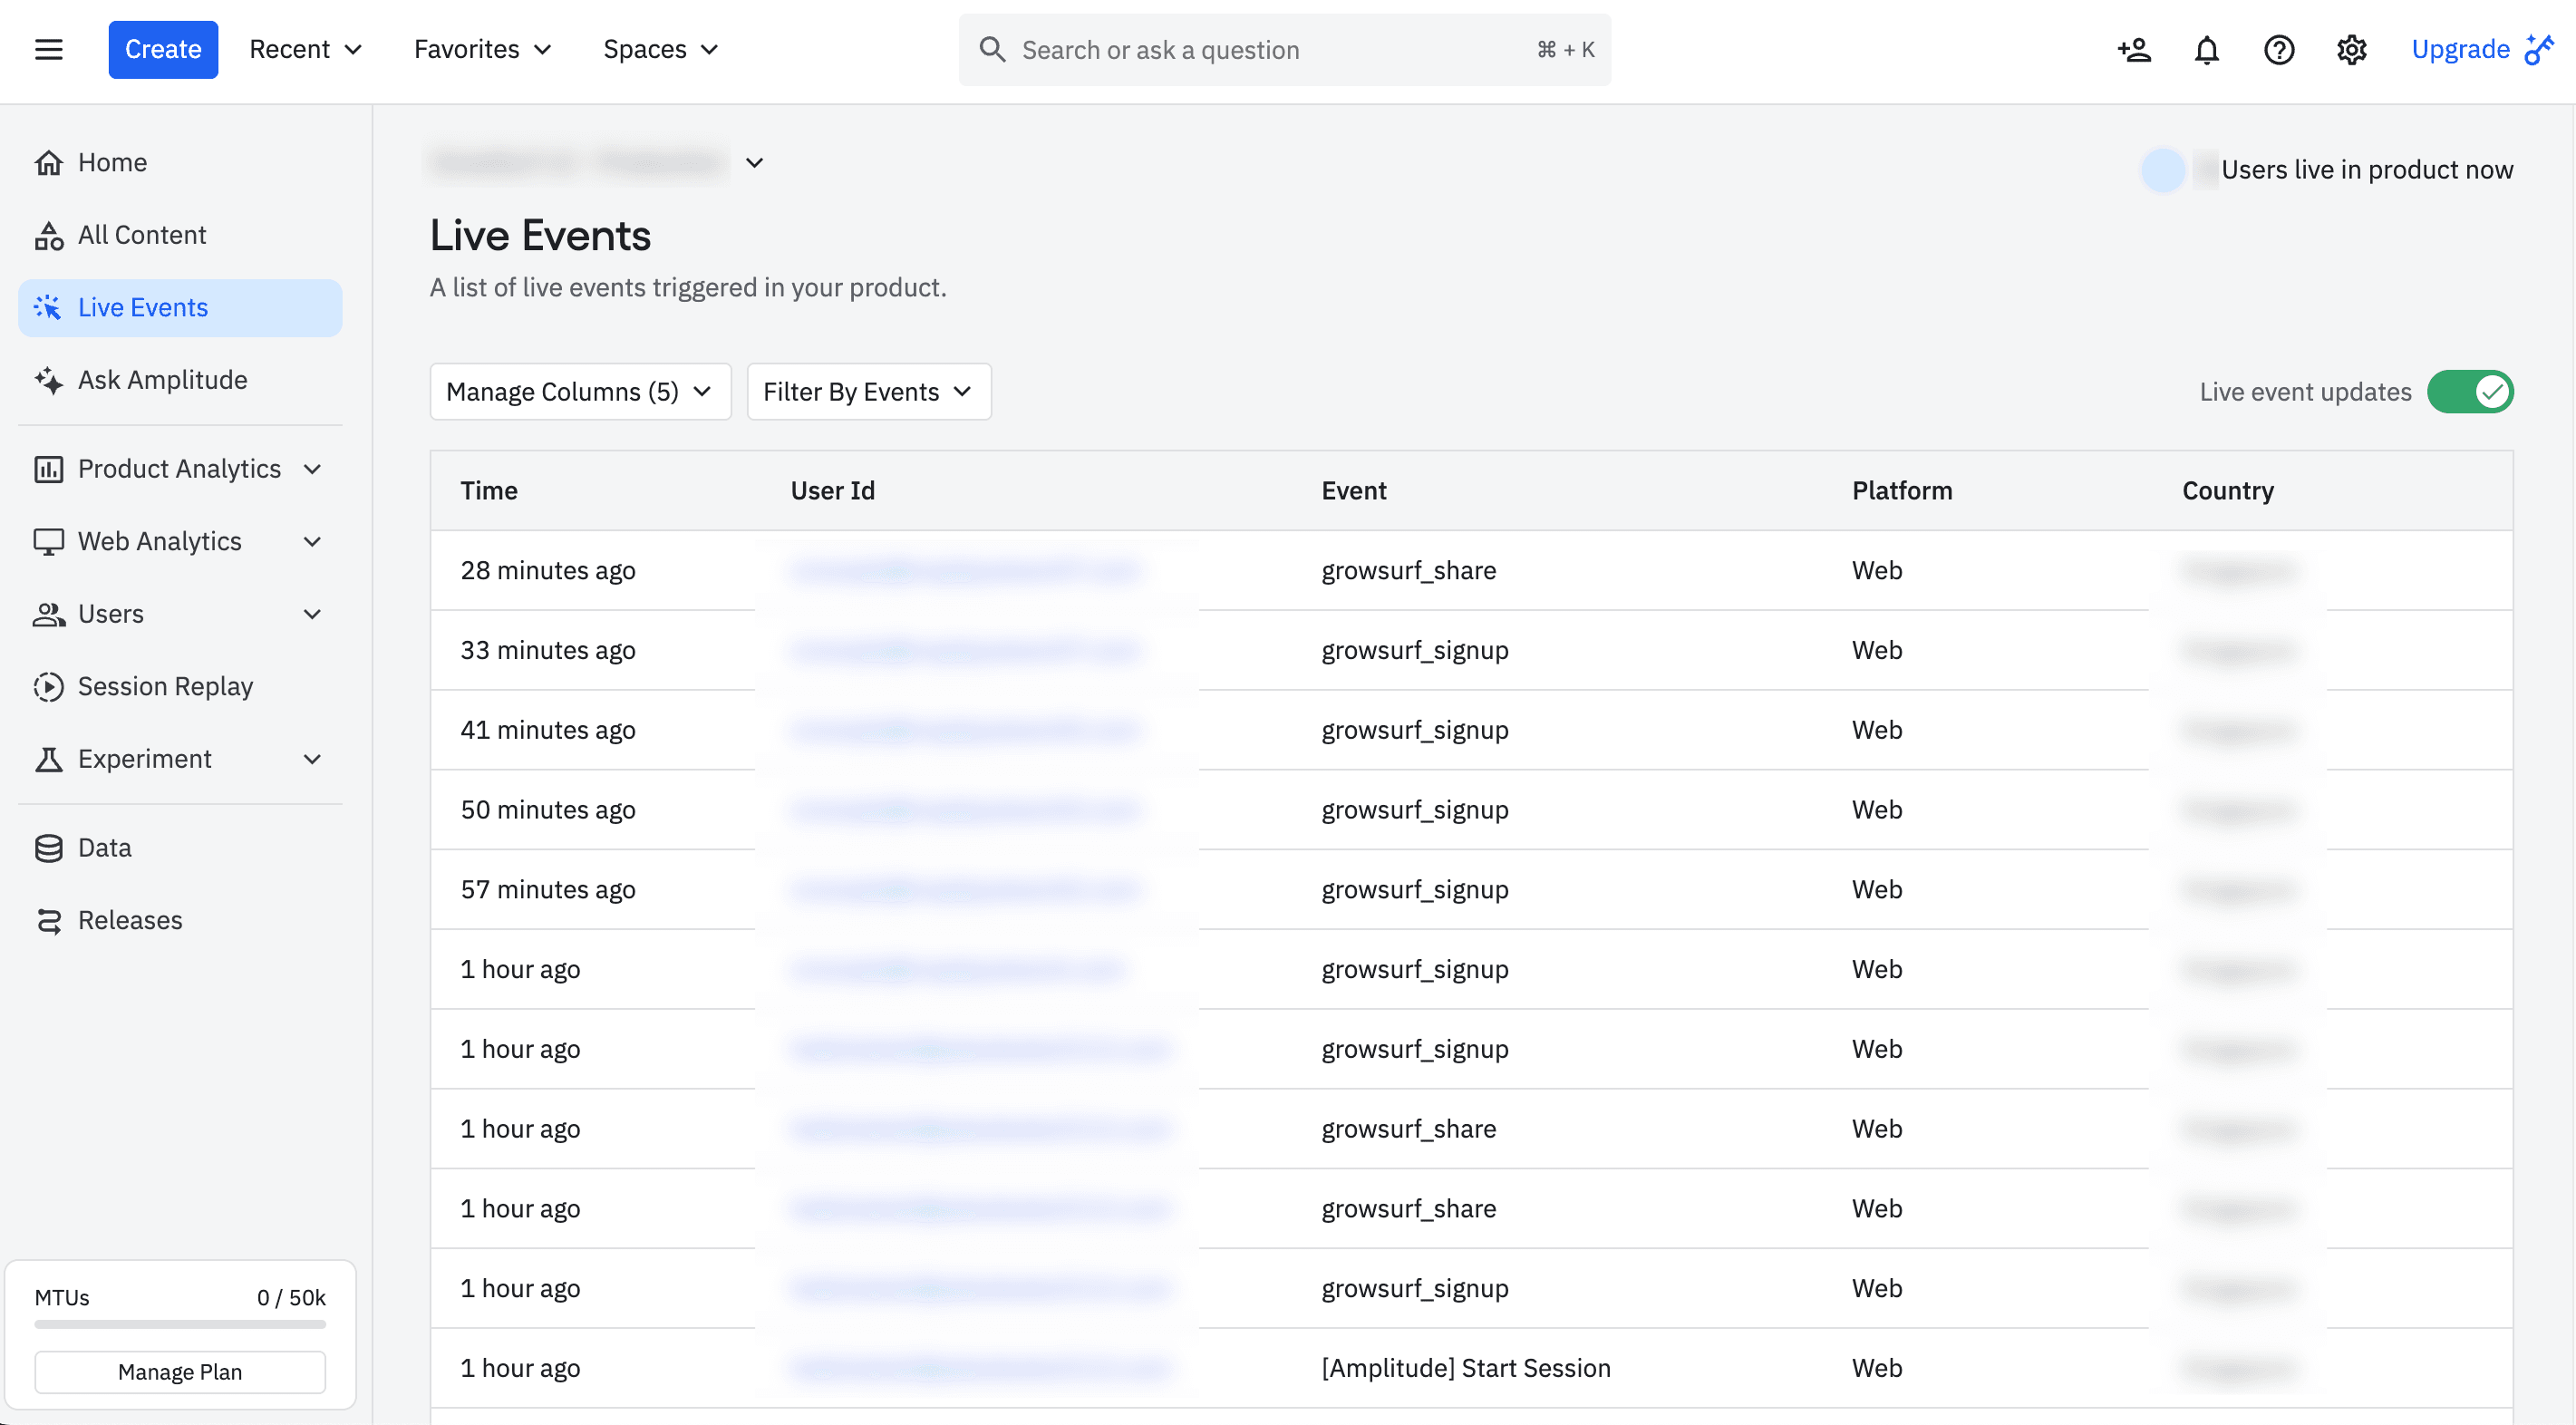Image resolution: width=2576 pixels, height=1425 pixels.
Task: Open Ask Amplitude
Action: 163,380
